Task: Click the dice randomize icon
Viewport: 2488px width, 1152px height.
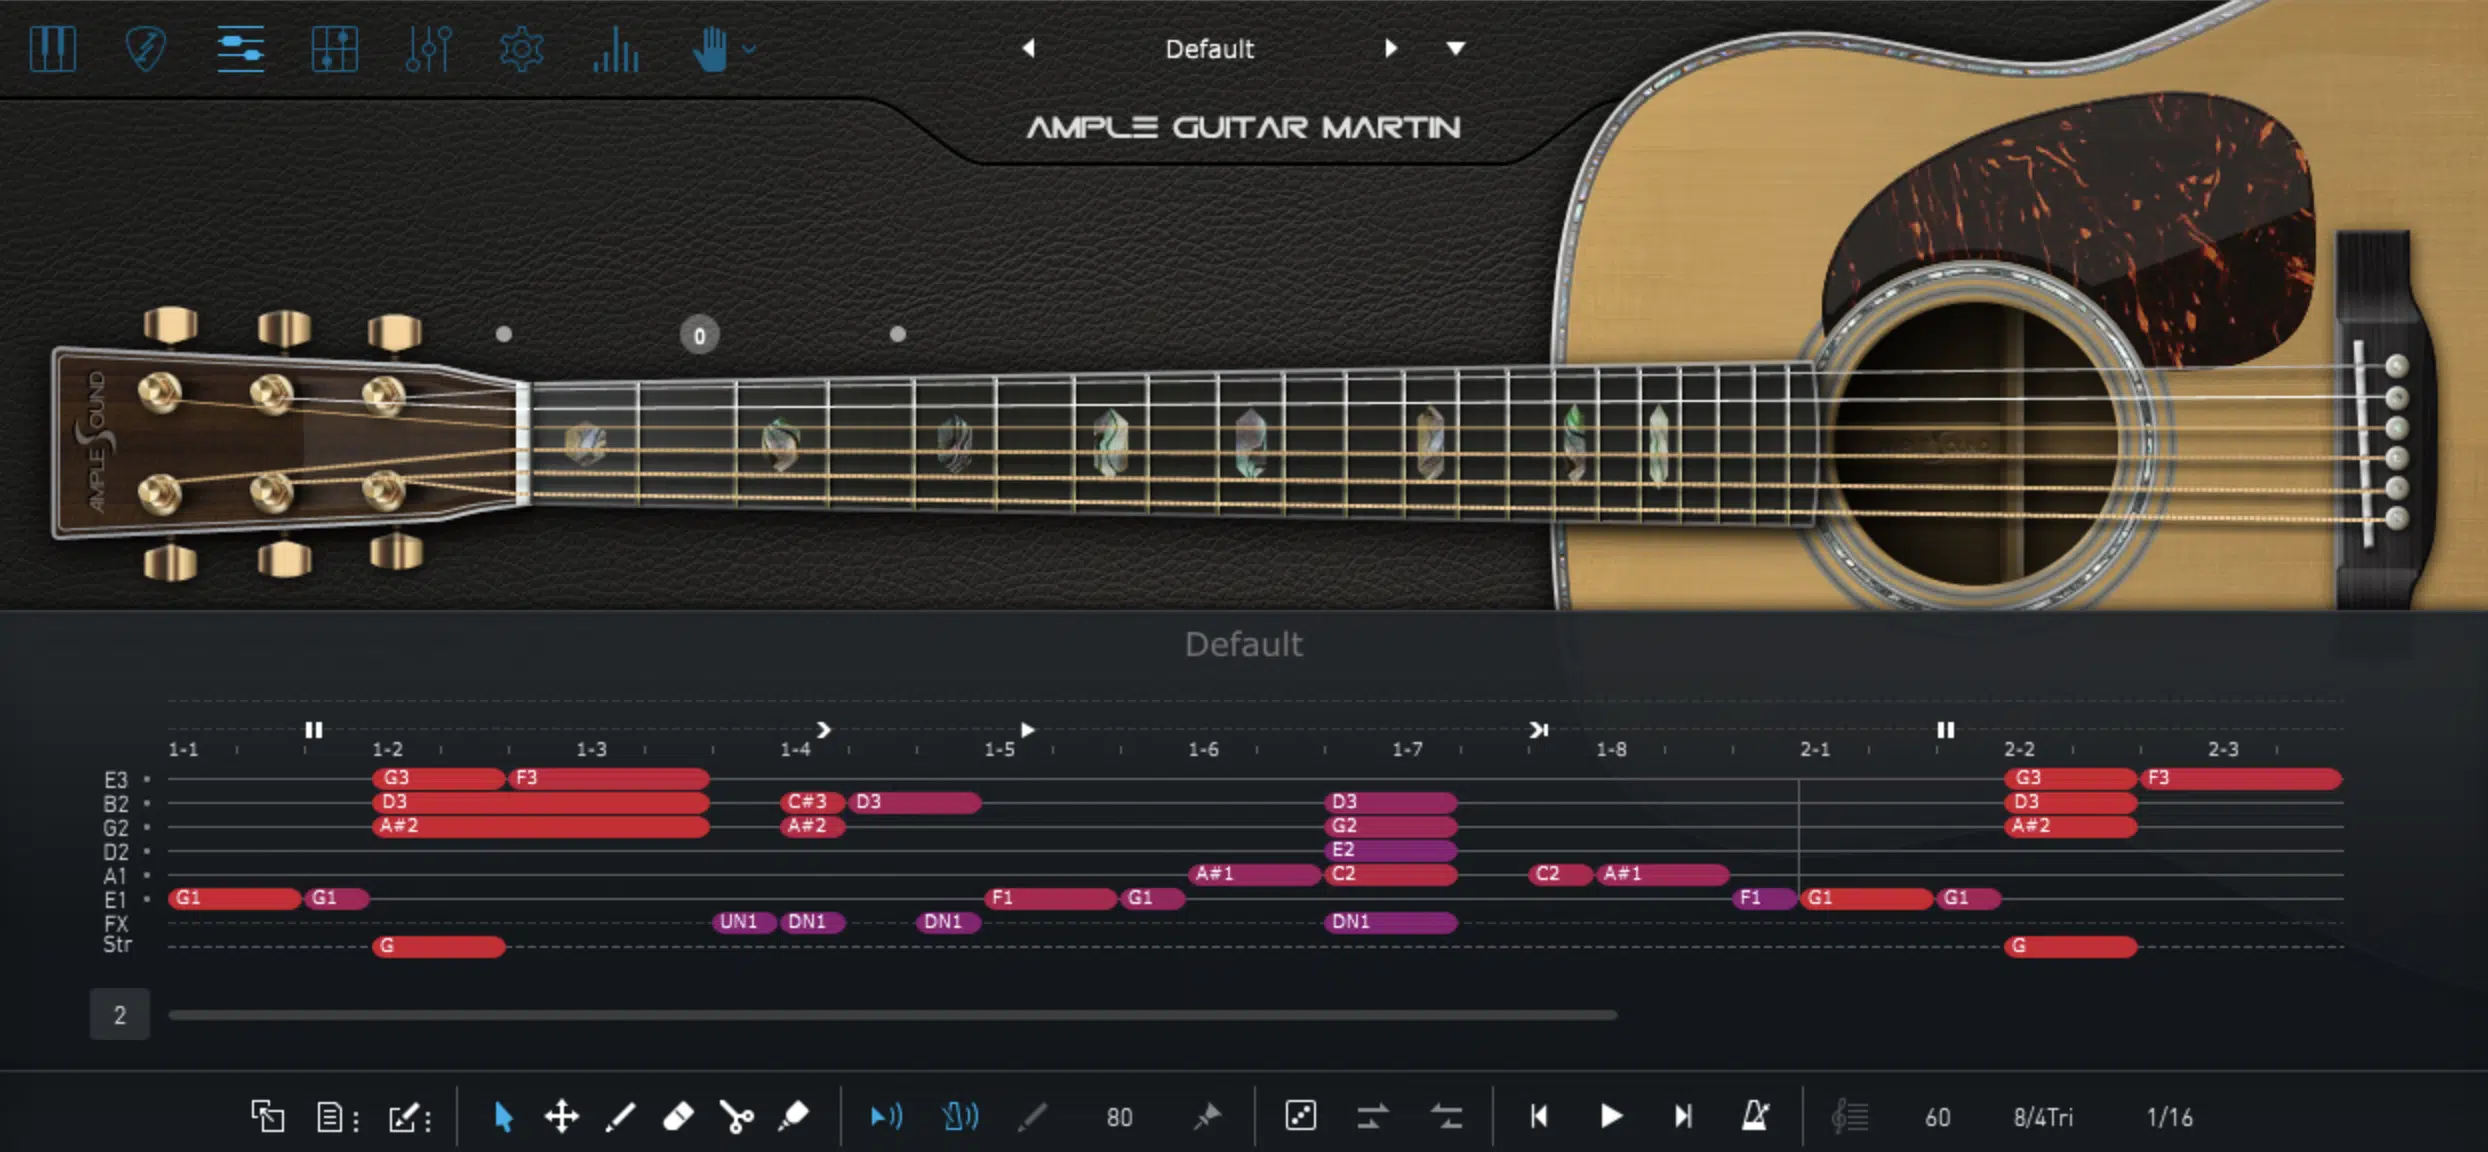Action: click(x=1300, y=1115)
